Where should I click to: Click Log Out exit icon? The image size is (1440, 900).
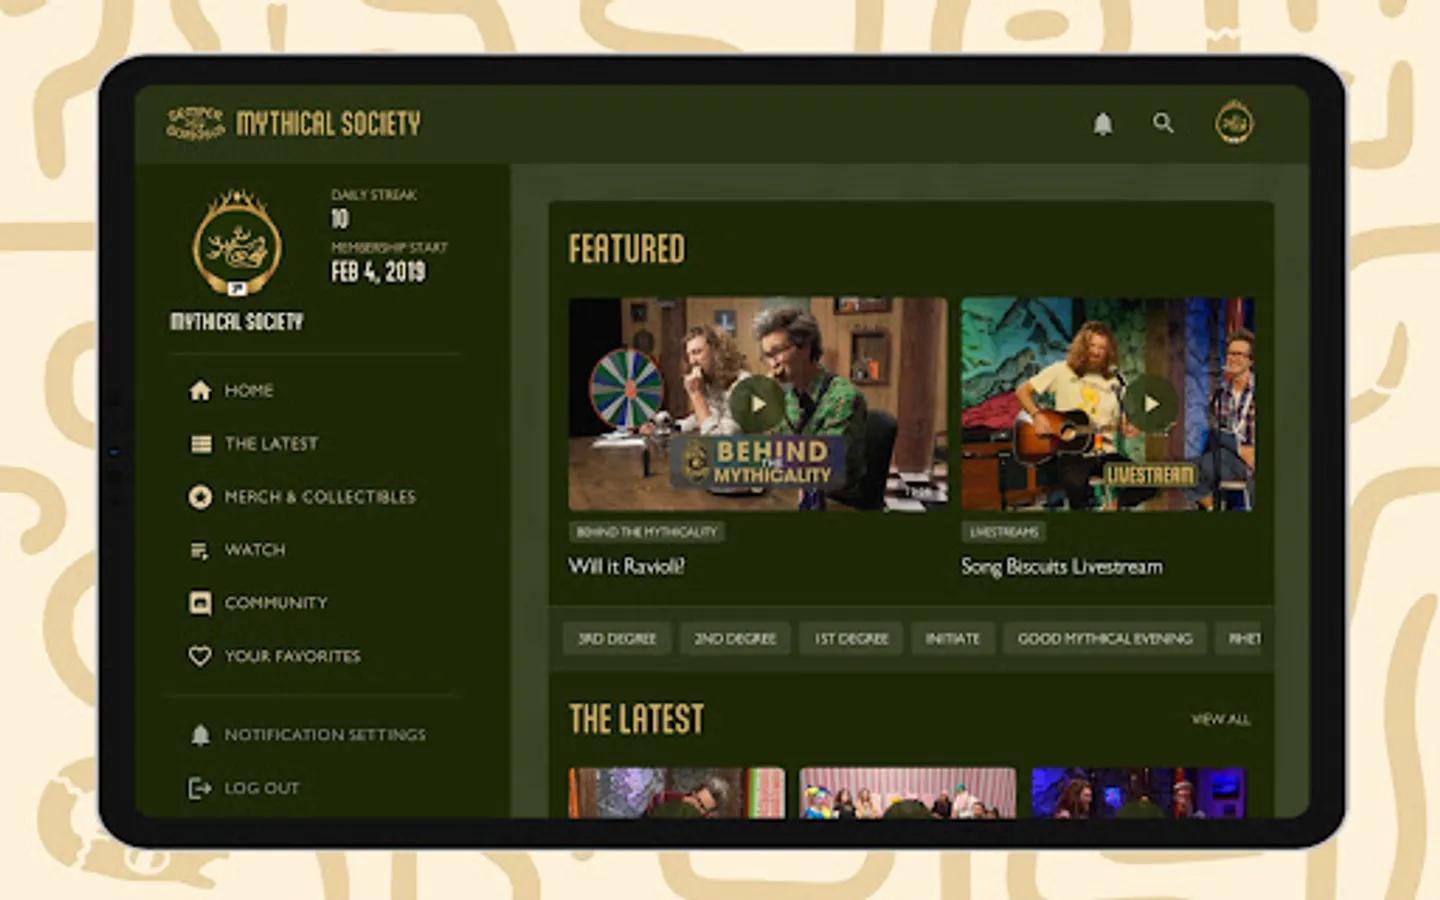click(x=200, y=788)
